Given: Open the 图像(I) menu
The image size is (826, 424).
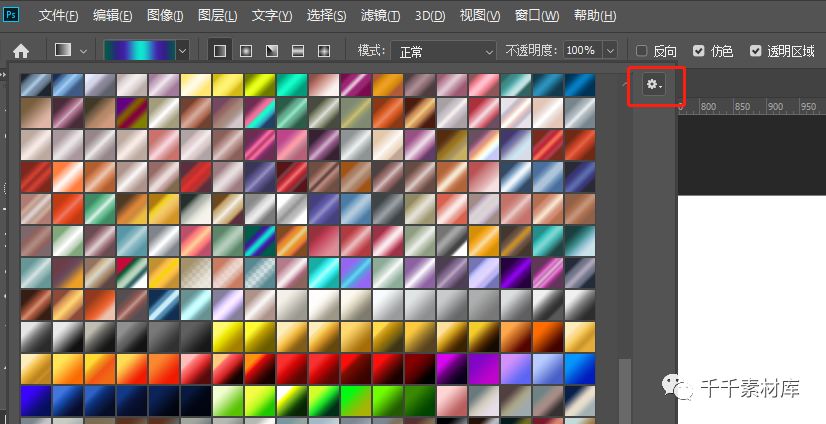Looking at the screenshot, I should 165,15.
